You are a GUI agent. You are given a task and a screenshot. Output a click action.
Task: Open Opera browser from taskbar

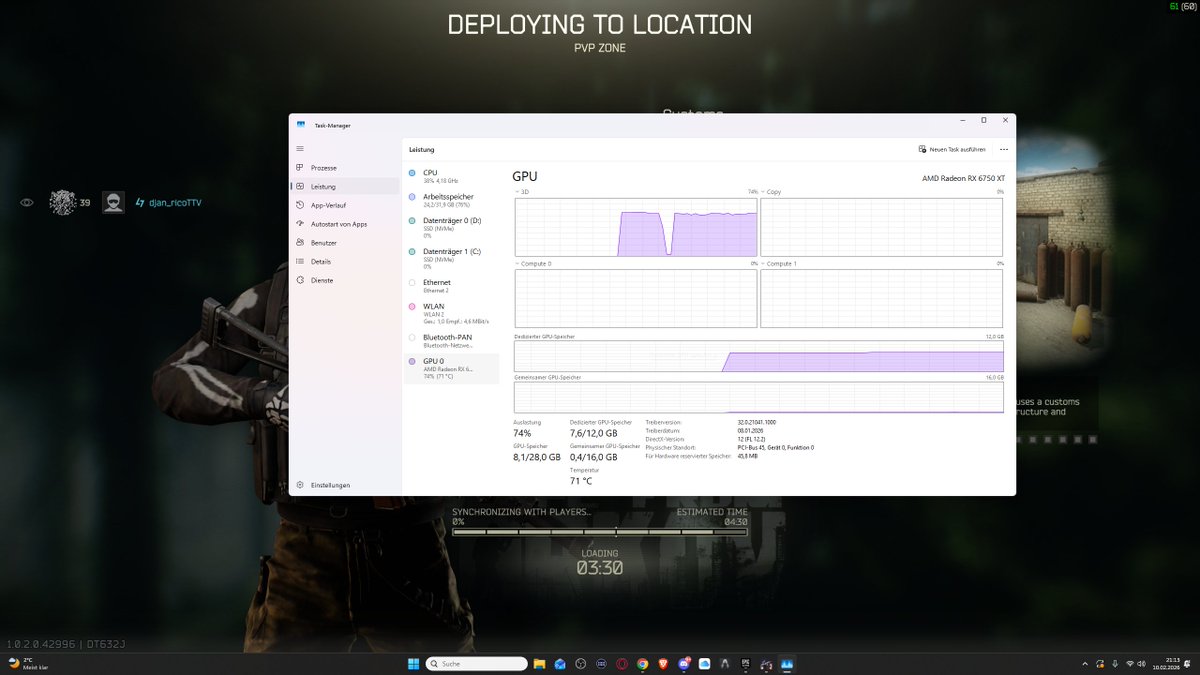point(622,663)
